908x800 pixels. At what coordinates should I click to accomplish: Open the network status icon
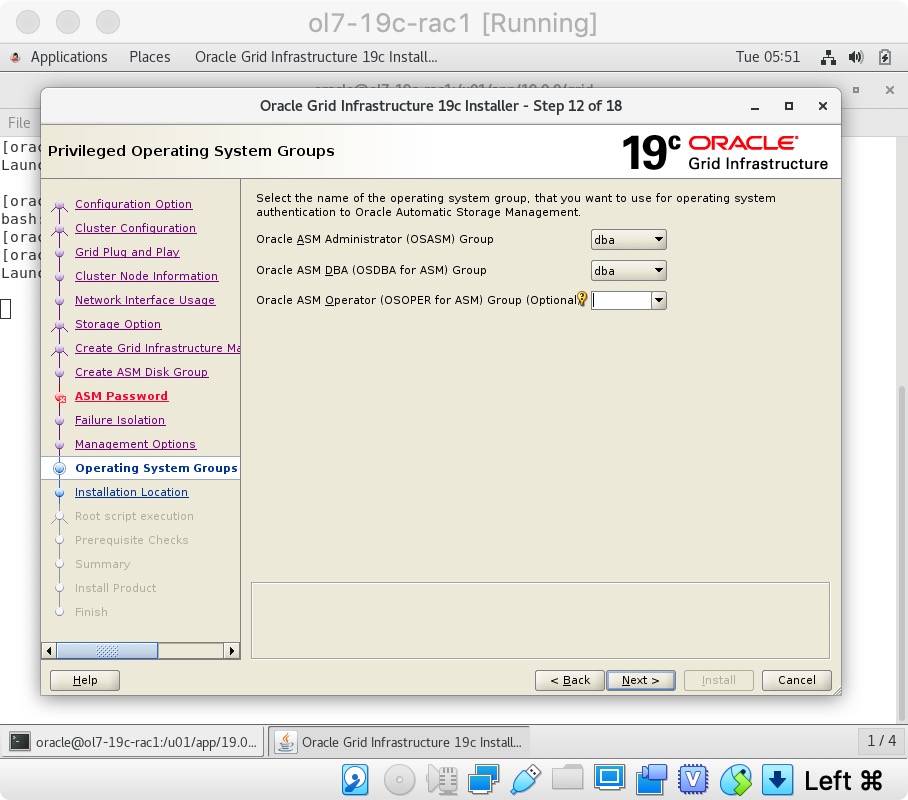(x=828, y=57)
